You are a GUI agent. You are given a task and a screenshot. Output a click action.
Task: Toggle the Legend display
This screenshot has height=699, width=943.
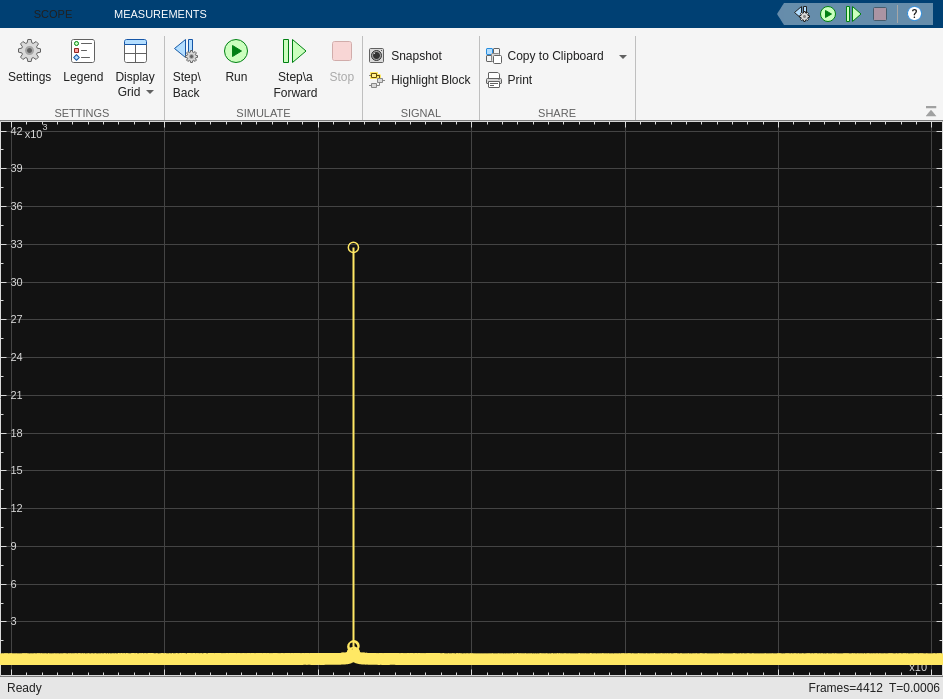click(x=83, y=61)
